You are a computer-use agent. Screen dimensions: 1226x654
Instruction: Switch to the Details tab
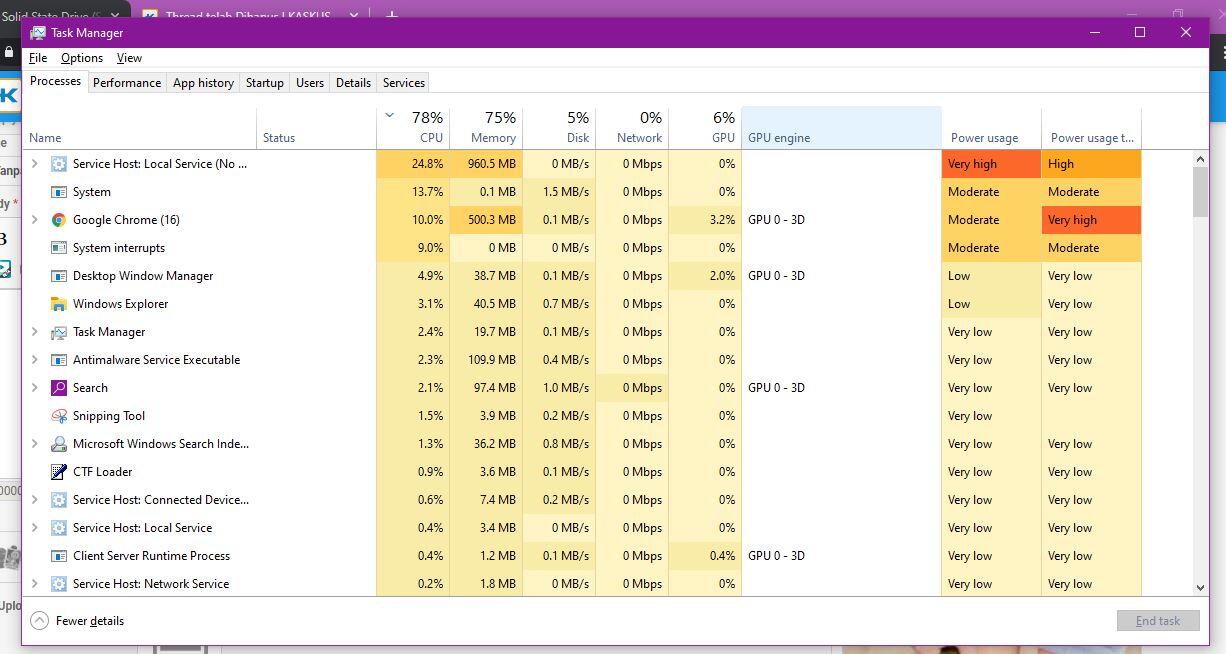[x=353, y=83]
